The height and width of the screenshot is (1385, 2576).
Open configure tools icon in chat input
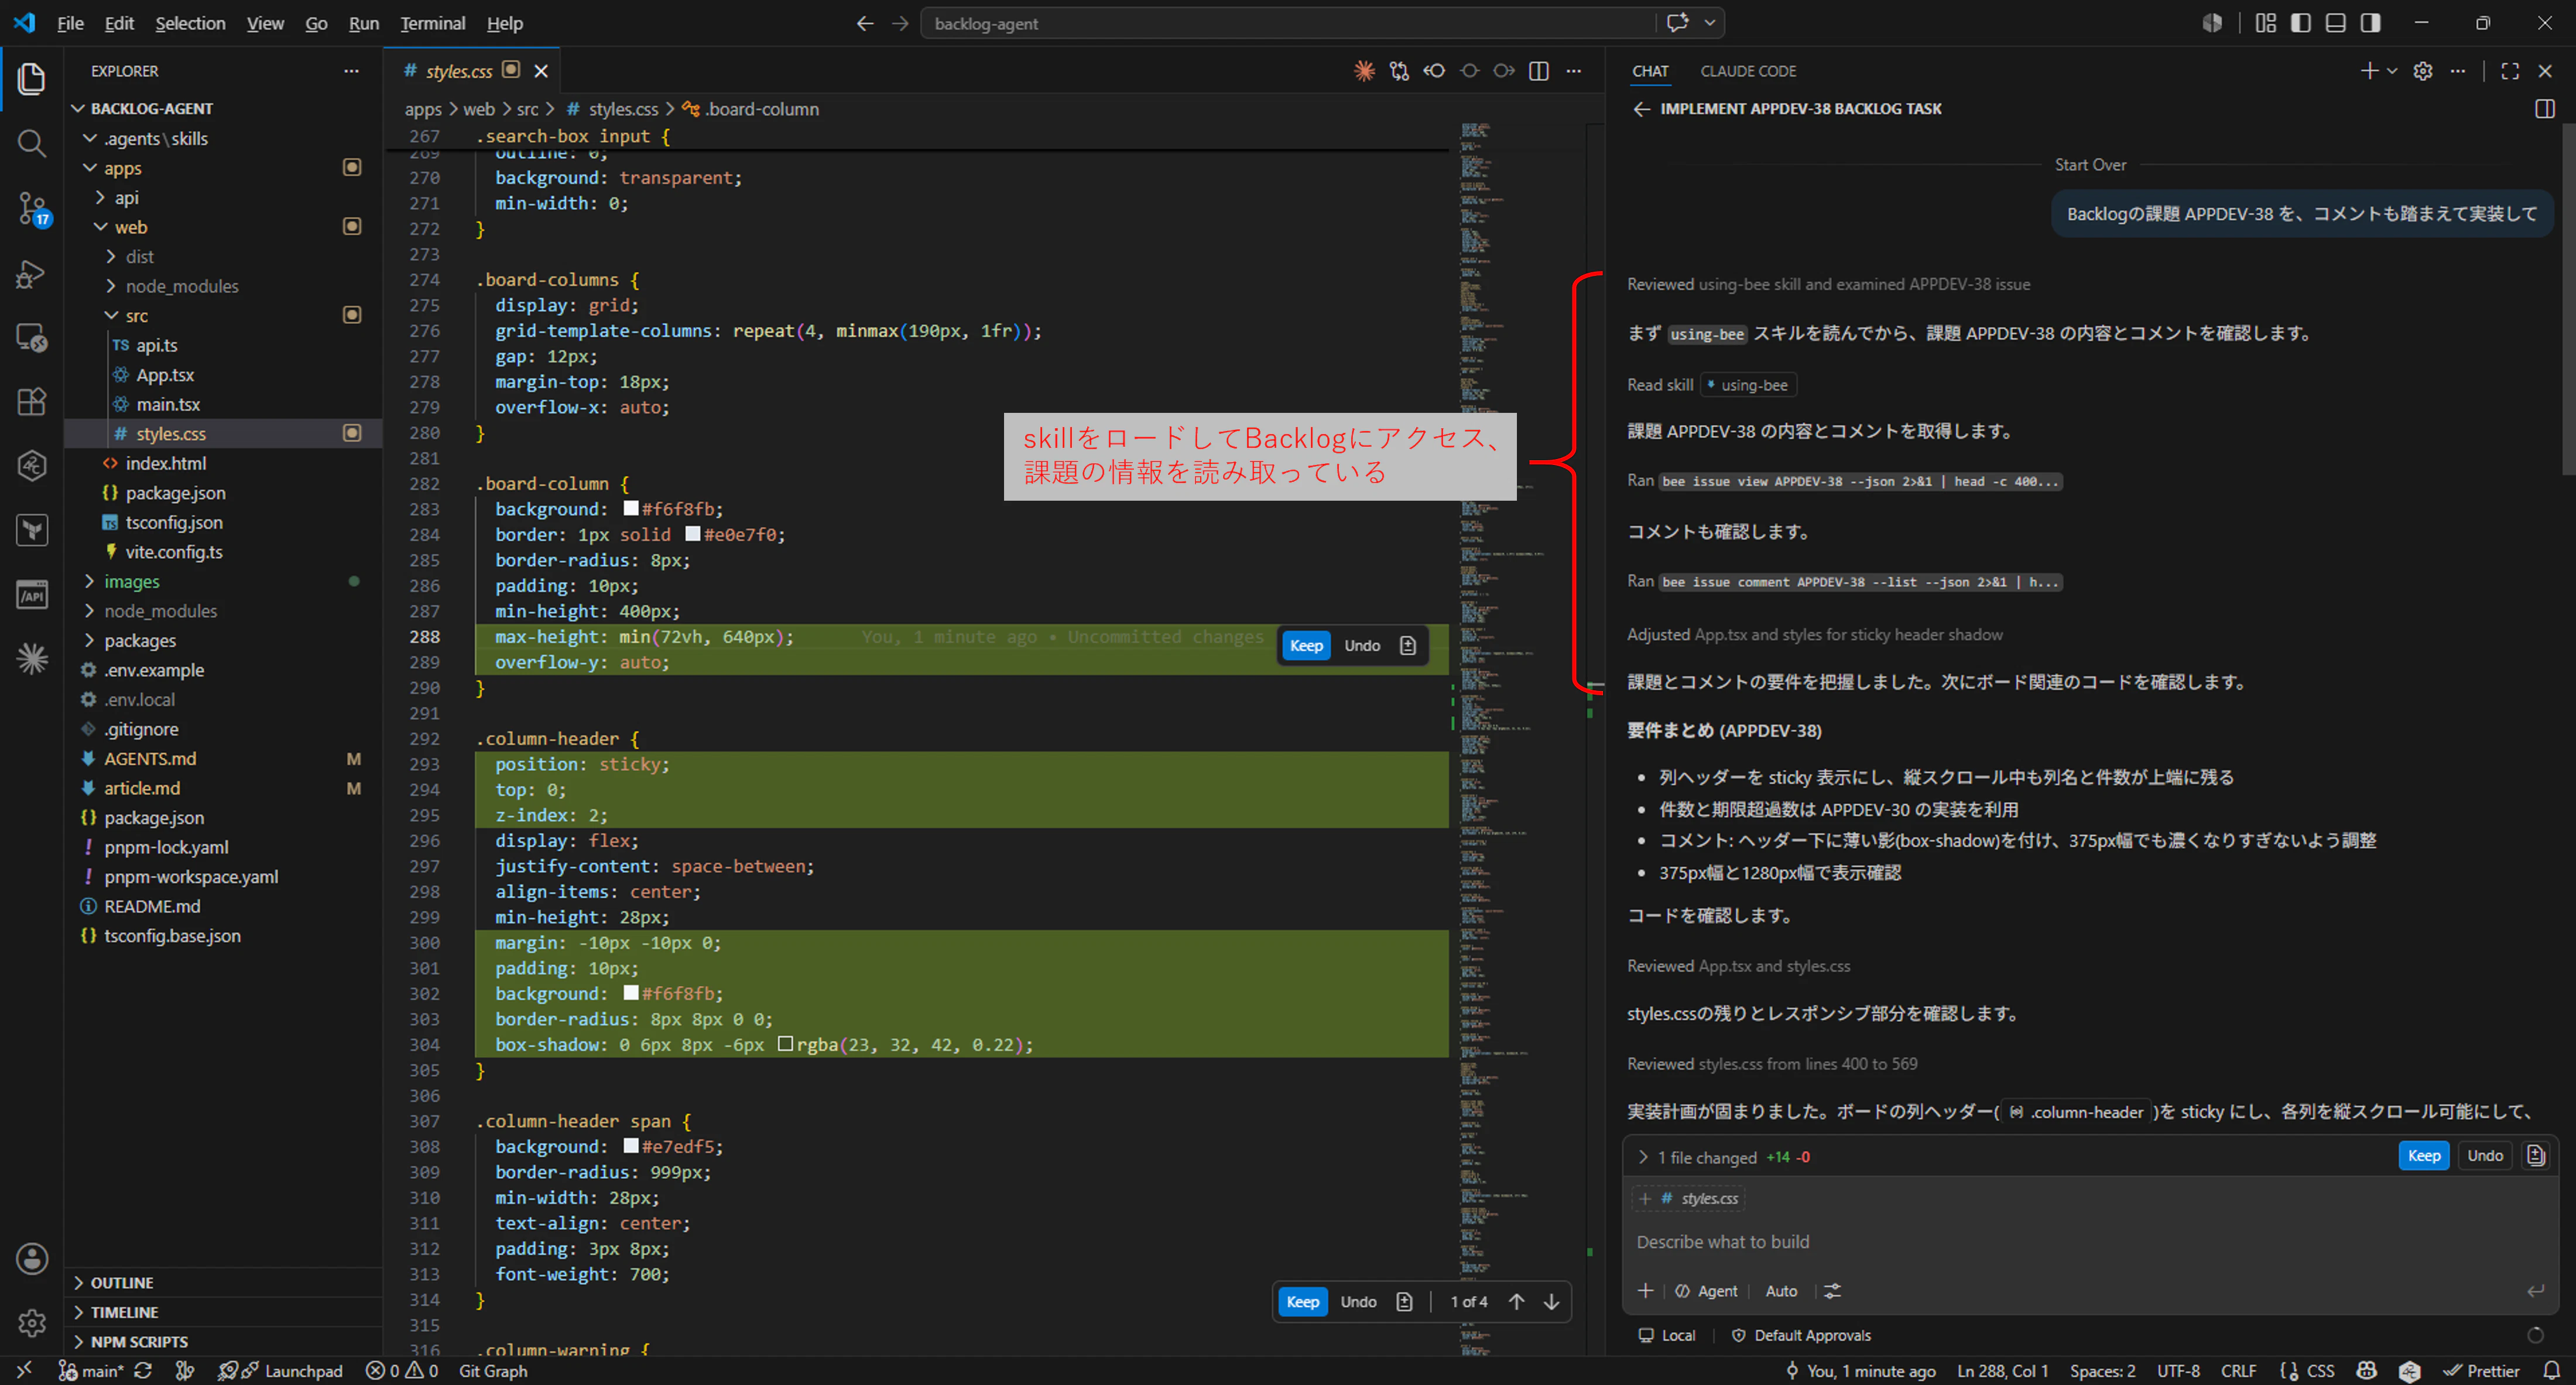1832,1291
